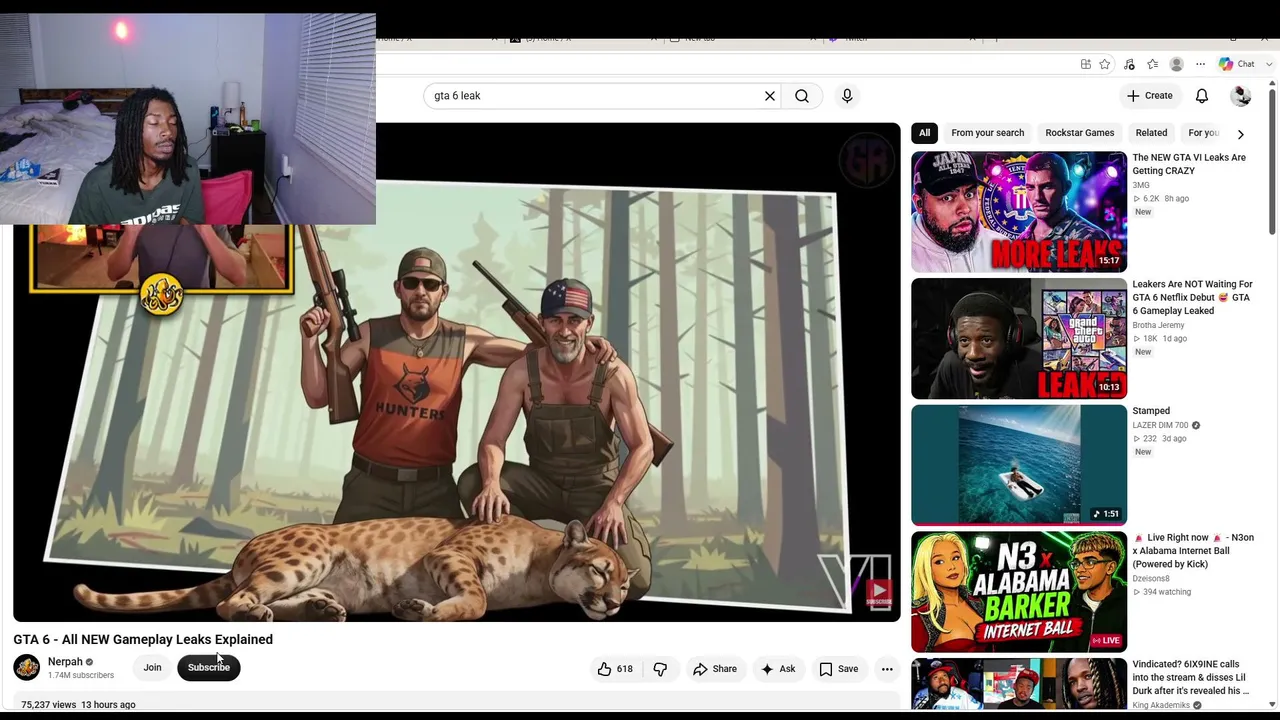
Task: Click the browser apps icon in address bar
Action: (x=1086, y=64)
